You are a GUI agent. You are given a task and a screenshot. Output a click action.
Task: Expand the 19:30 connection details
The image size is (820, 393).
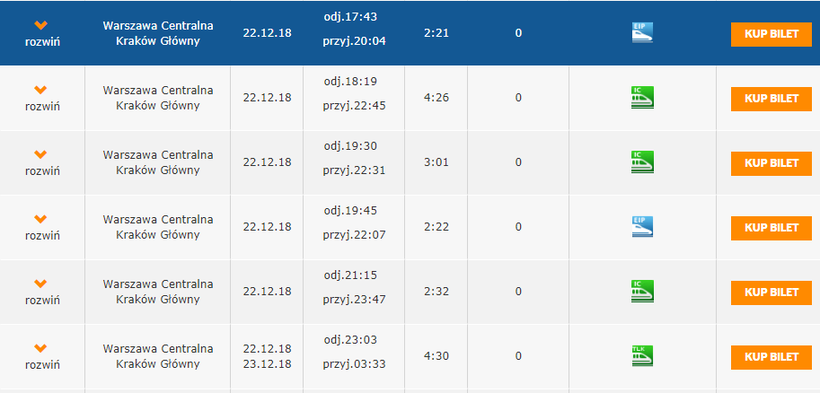pos(42,163)
